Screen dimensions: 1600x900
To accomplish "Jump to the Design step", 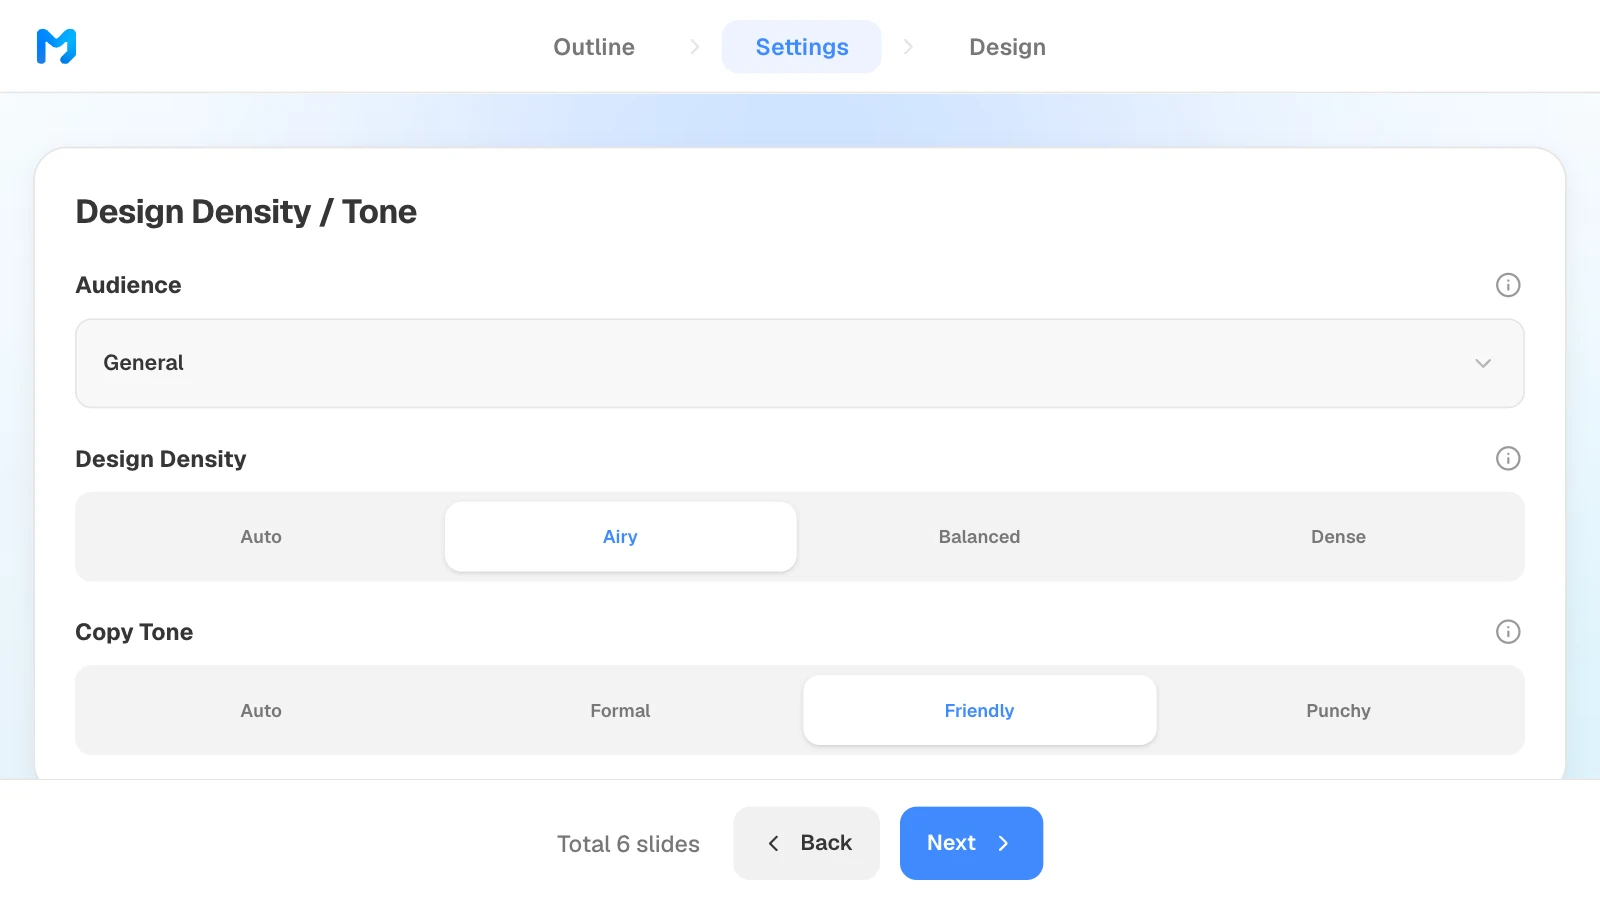I will pos(1007,47).
